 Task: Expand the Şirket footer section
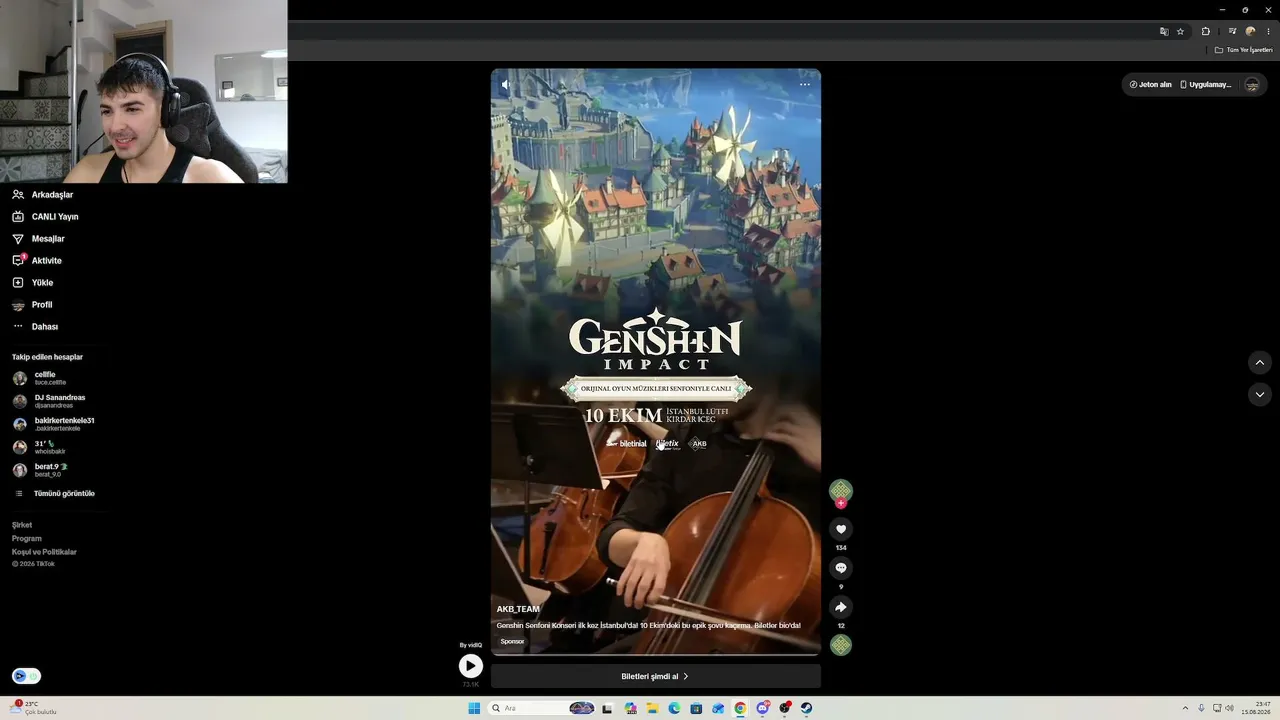(22, 525)
